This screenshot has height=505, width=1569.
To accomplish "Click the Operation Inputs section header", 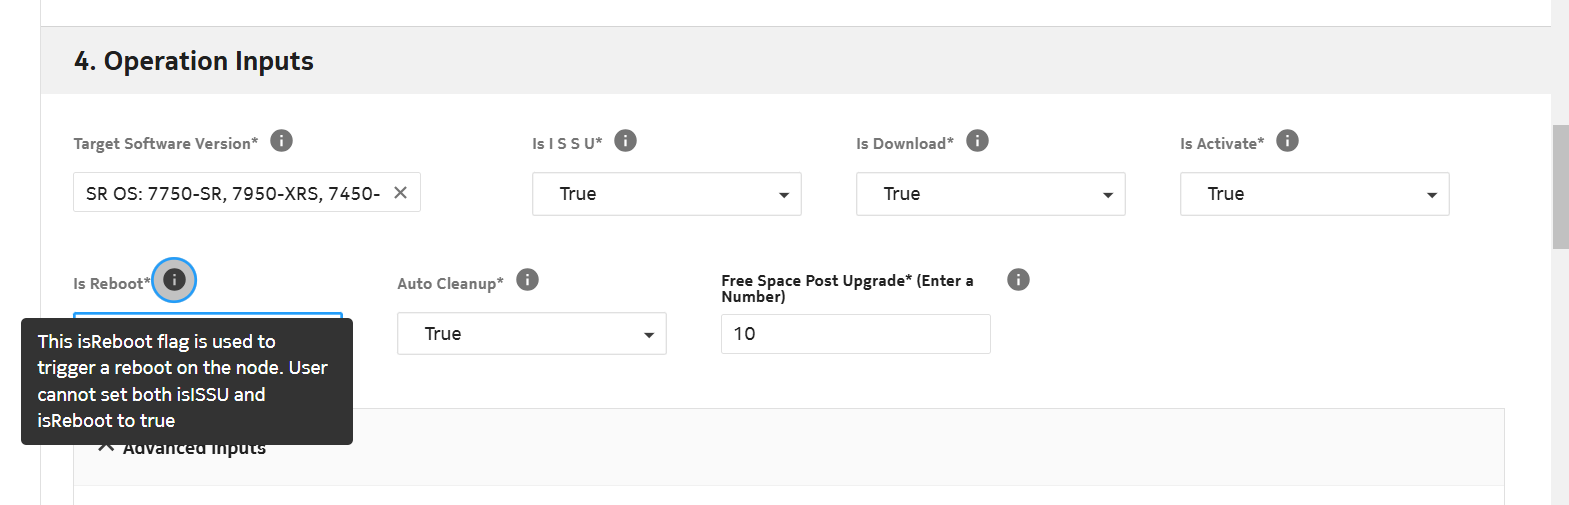I will click(194, 61).
